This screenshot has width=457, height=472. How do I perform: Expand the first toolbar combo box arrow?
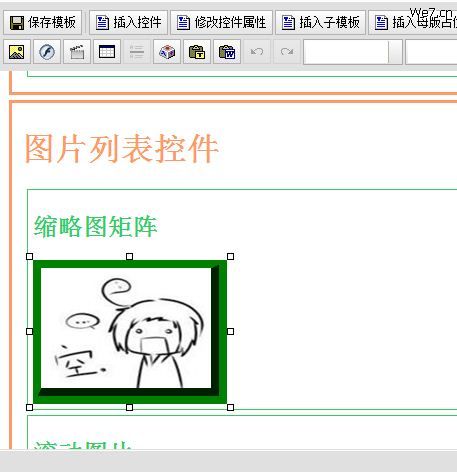pyautogui.click(x=395, y=52)
